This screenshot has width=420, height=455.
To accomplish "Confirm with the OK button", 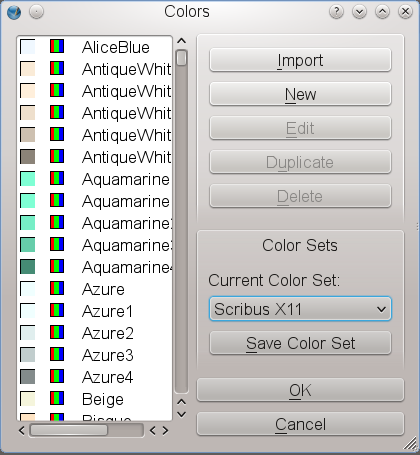I will (300, 390).
